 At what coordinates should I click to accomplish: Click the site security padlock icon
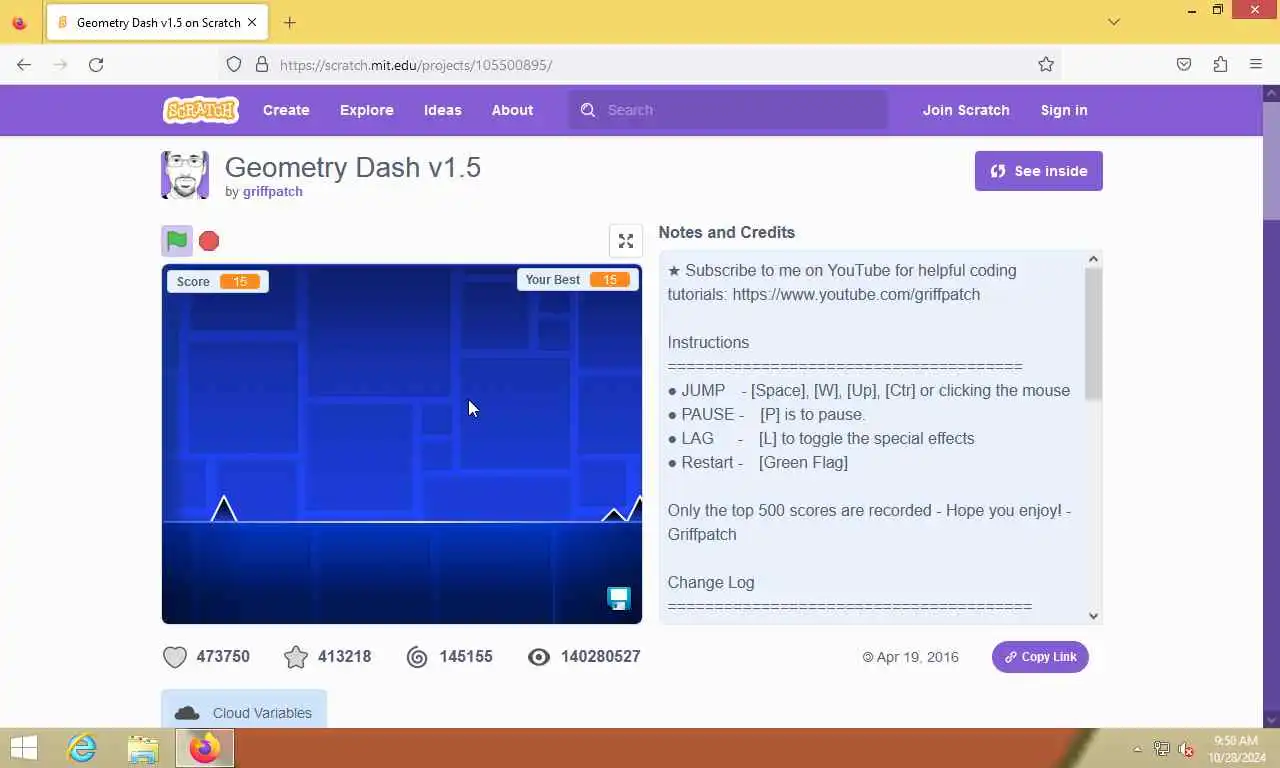[x=262, y=64]
